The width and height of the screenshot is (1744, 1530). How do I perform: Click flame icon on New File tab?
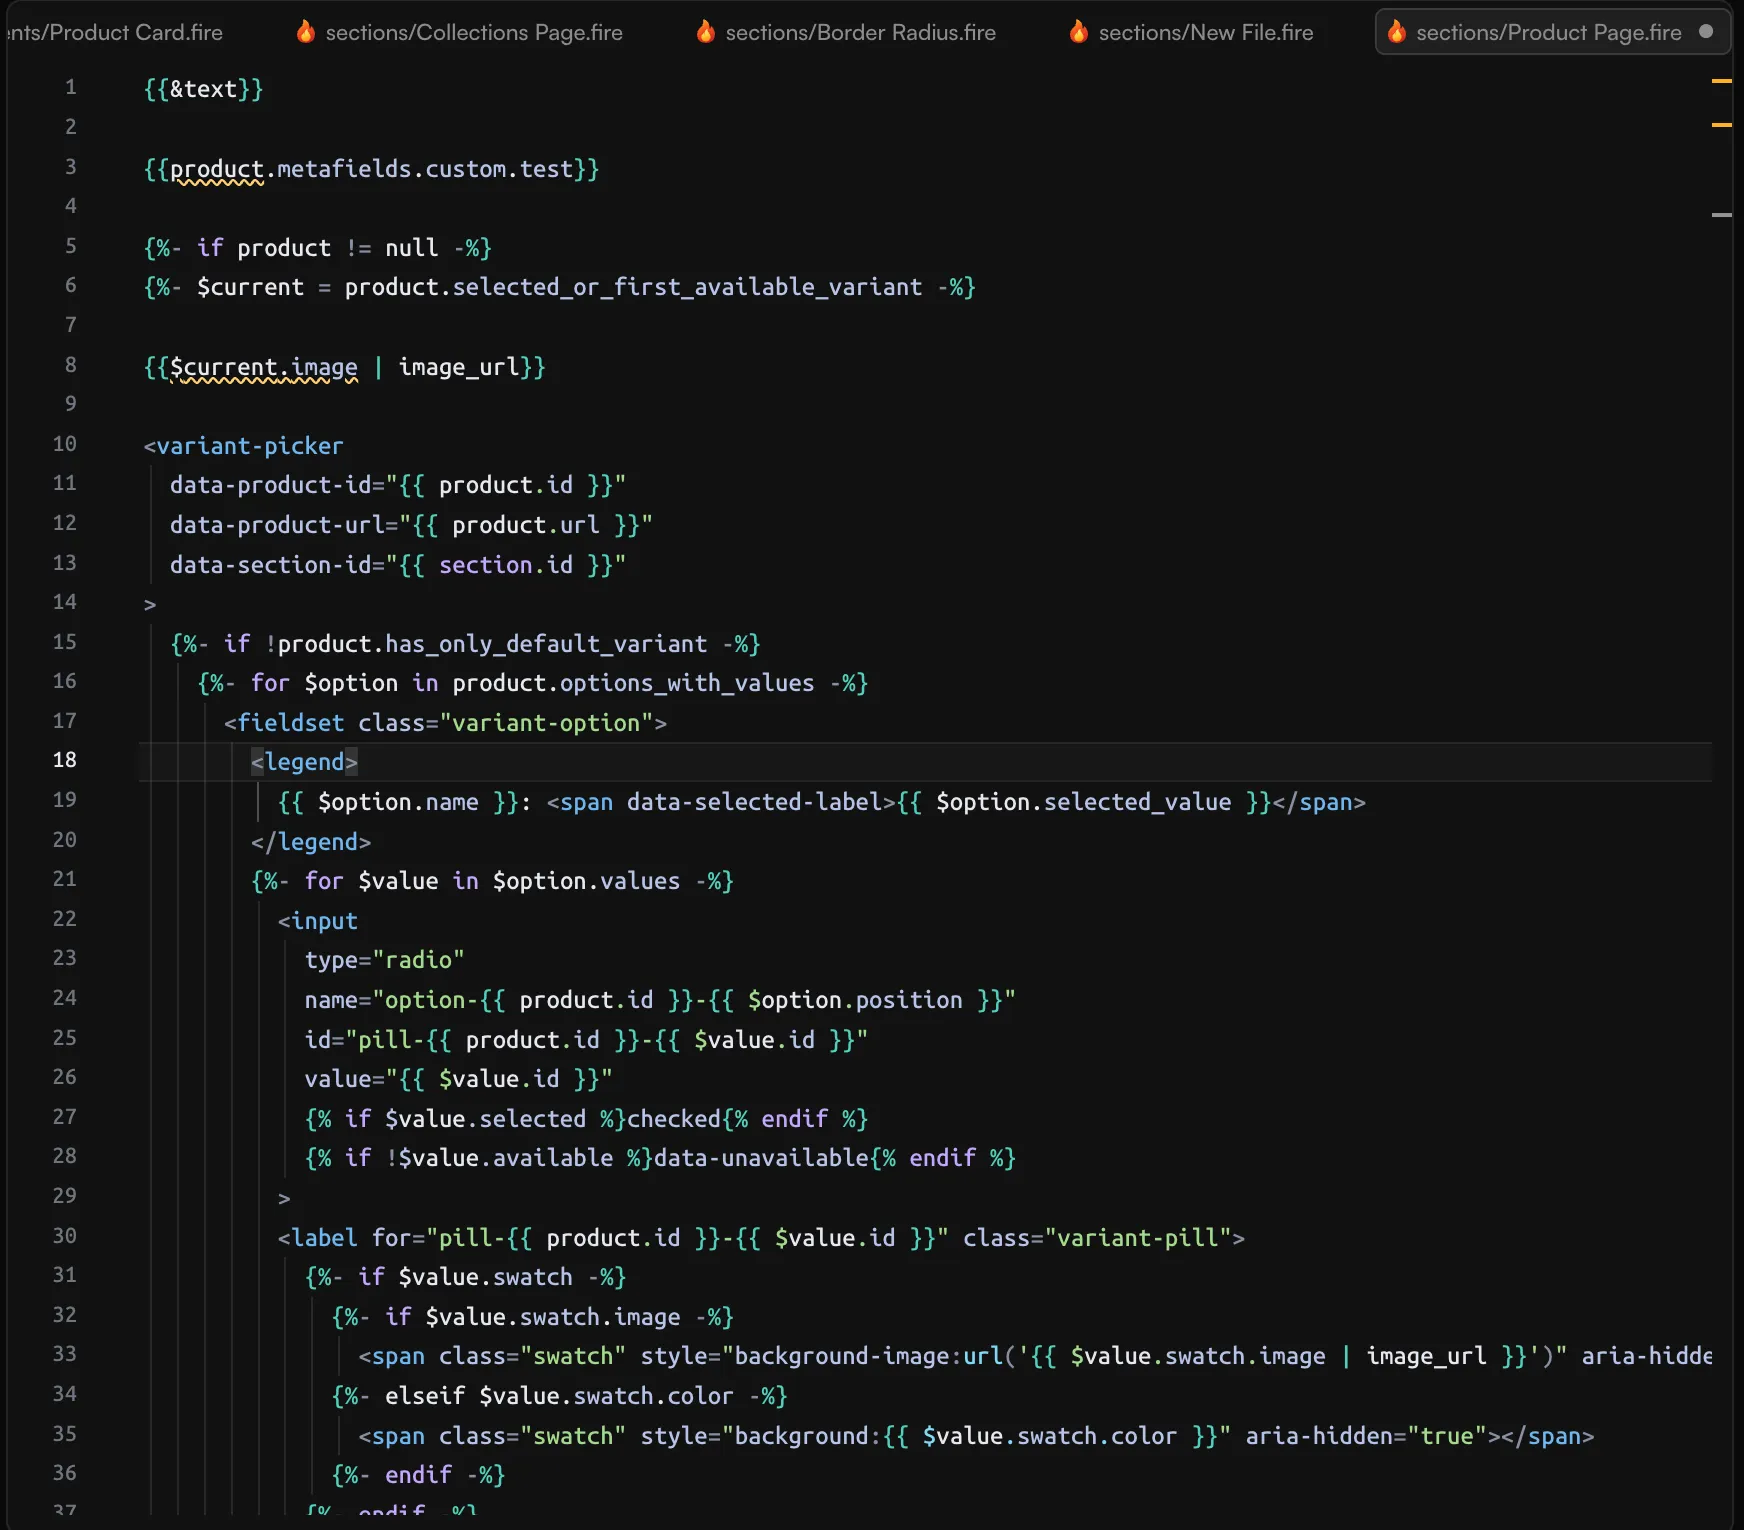point(1079,32)
